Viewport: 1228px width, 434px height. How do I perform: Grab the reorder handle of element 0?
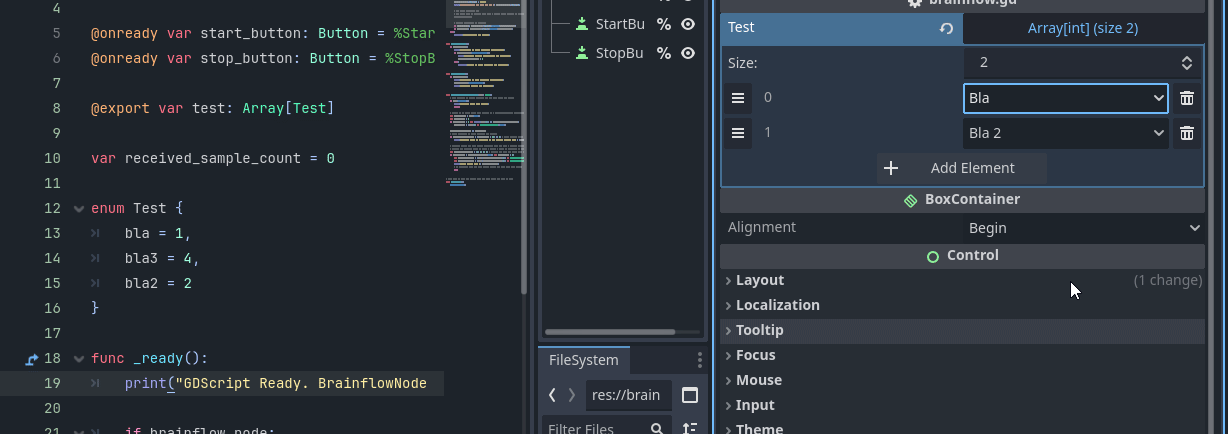[738, 98]
